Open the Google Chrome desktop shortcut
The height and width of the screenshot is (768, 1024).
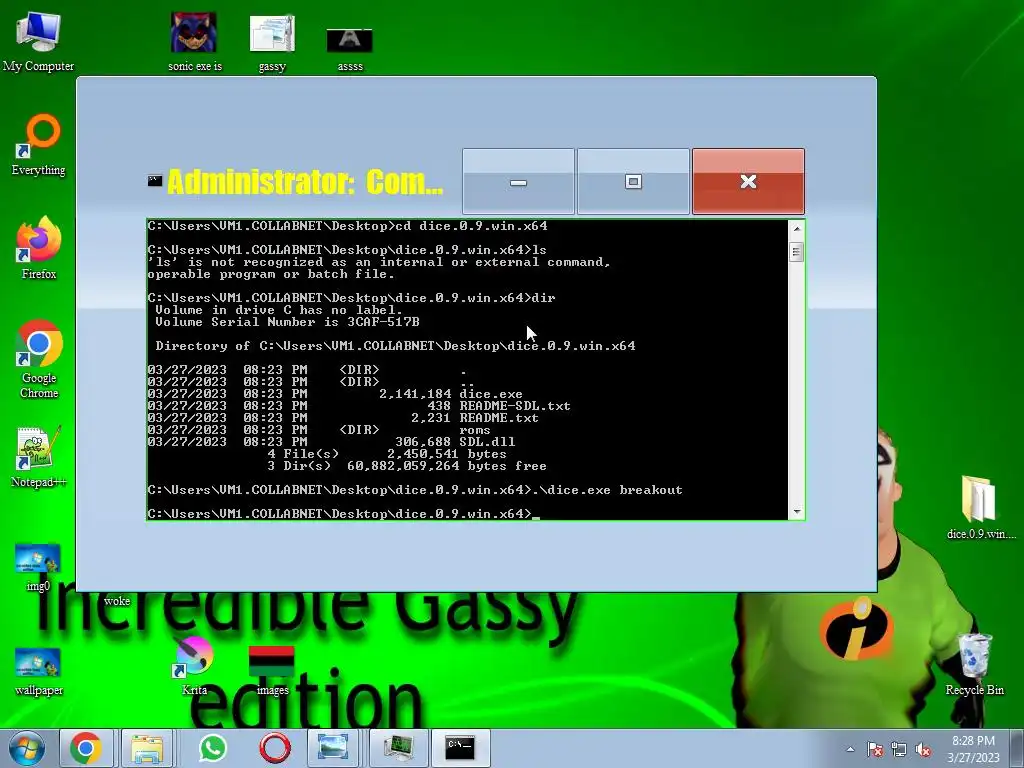pyautogui.click(x=39, y=359)
